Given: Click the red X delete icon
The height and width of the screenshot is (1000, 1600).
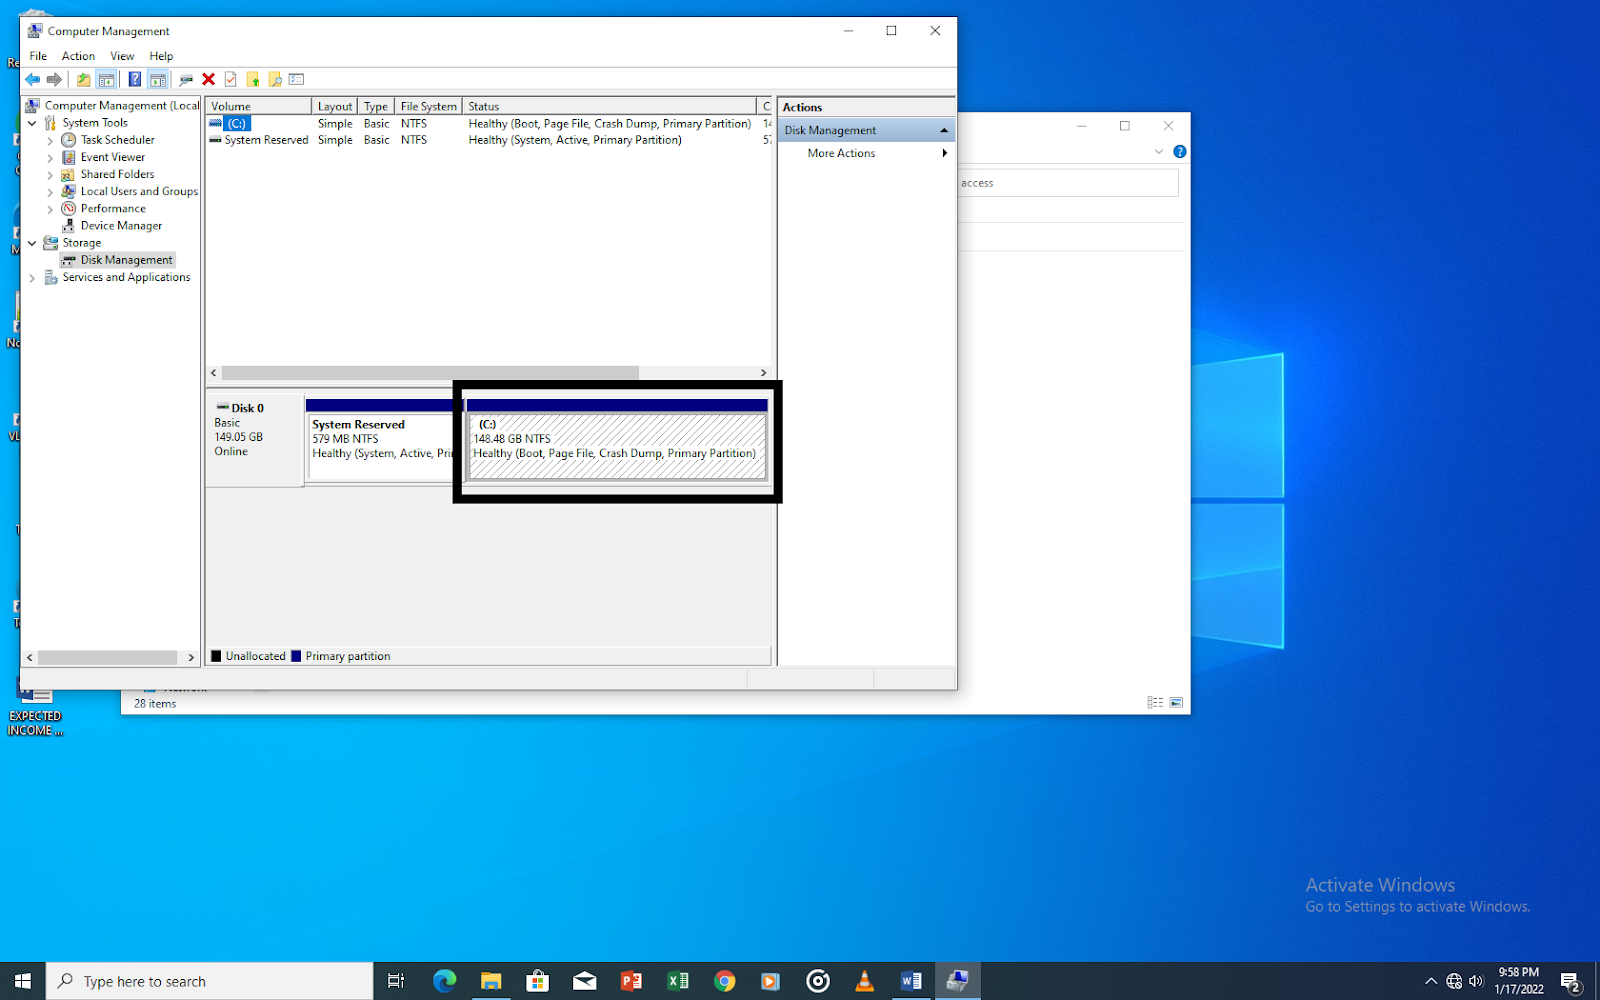Looking at the screenshot, I should click(x=208, y=79).
